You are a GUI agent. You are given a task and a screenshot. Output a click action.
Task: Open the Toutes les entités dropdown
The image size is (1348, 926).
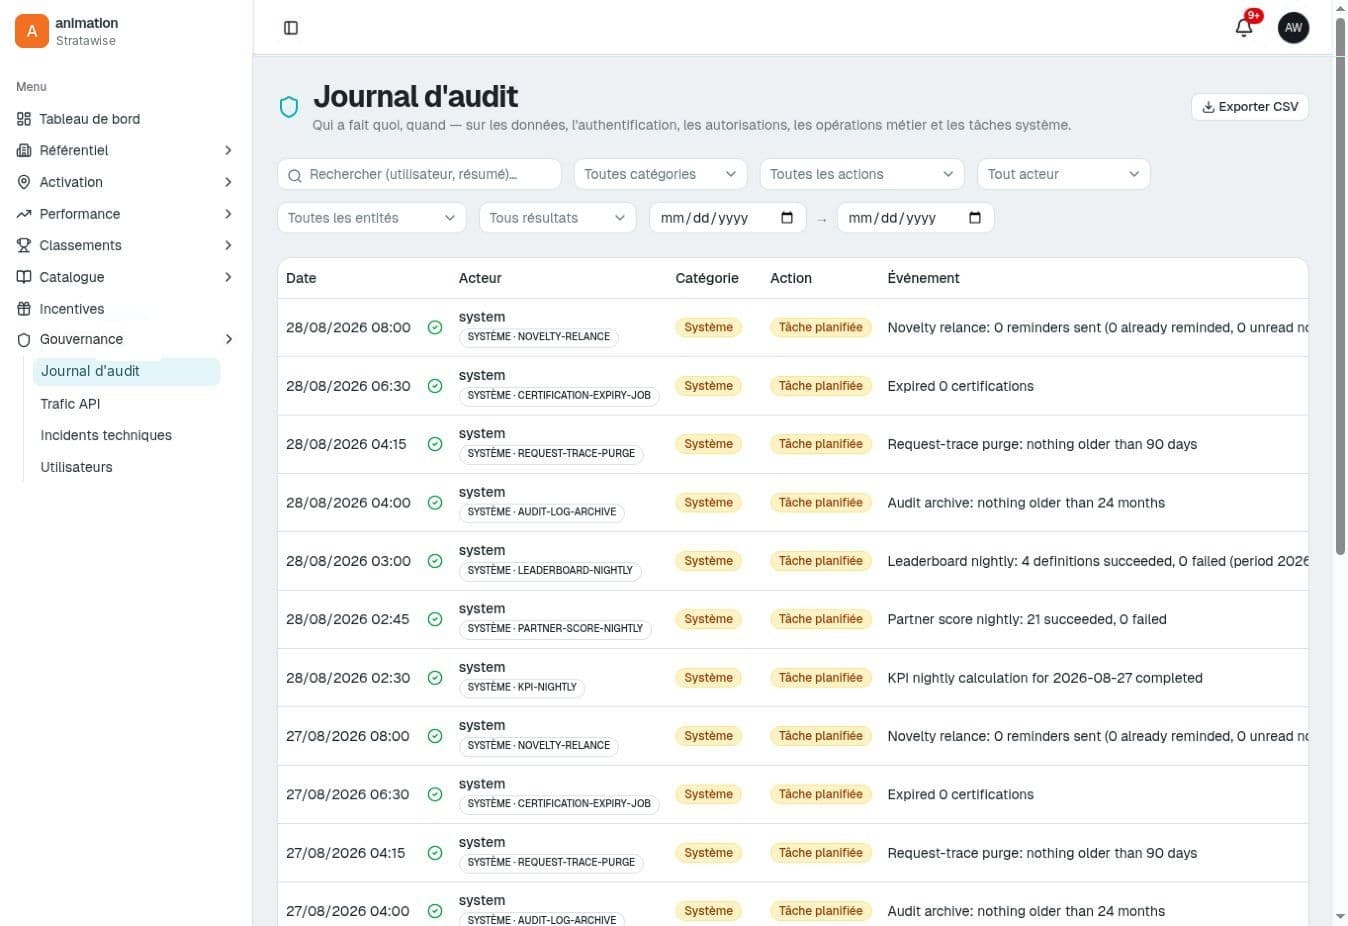pyautogui.click(x=372, y=218)
